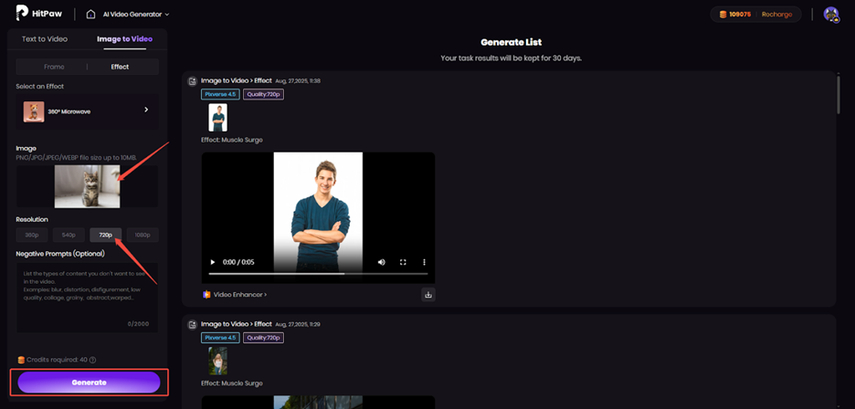
Task: Switch to Frame mode
Action: 53,67
